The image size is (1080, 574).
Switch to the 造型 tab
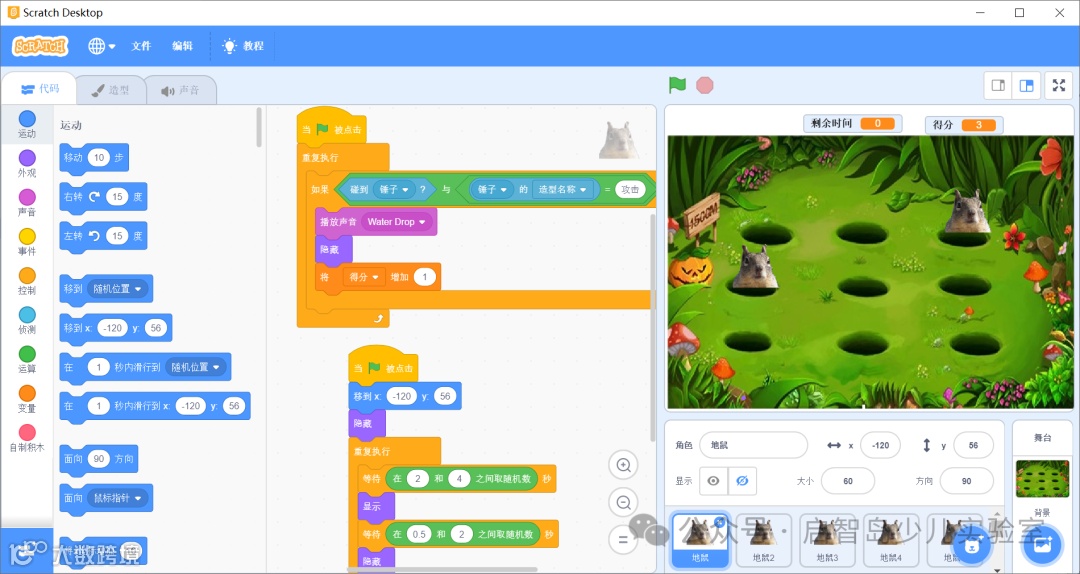click(111, 90)
